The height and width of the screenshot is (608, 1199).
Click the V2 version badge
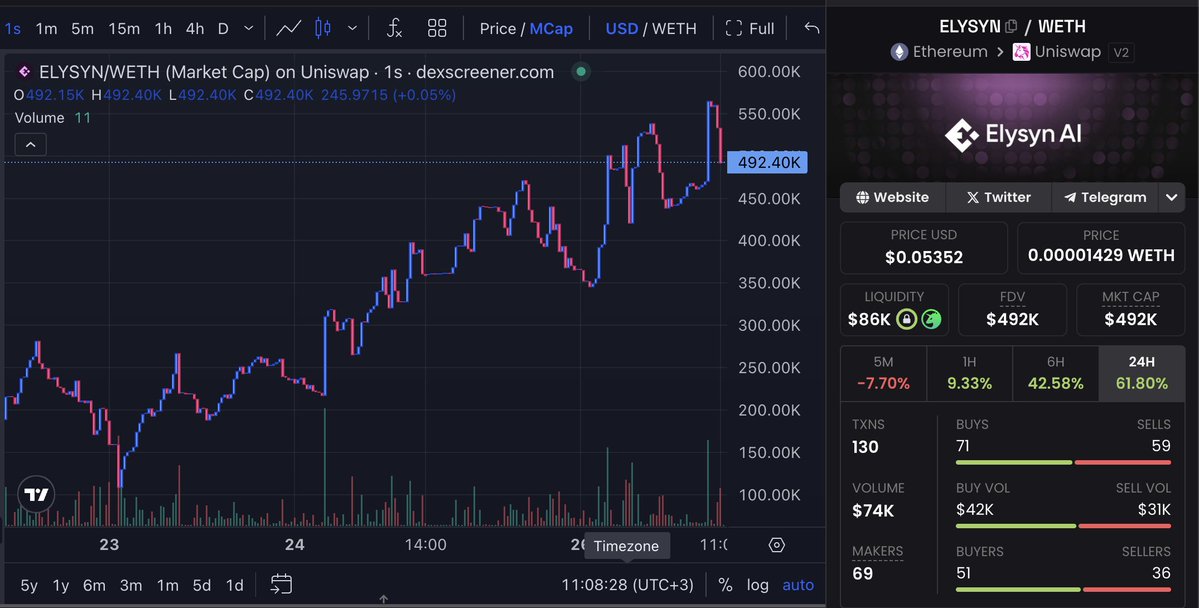coord(1121,53)
